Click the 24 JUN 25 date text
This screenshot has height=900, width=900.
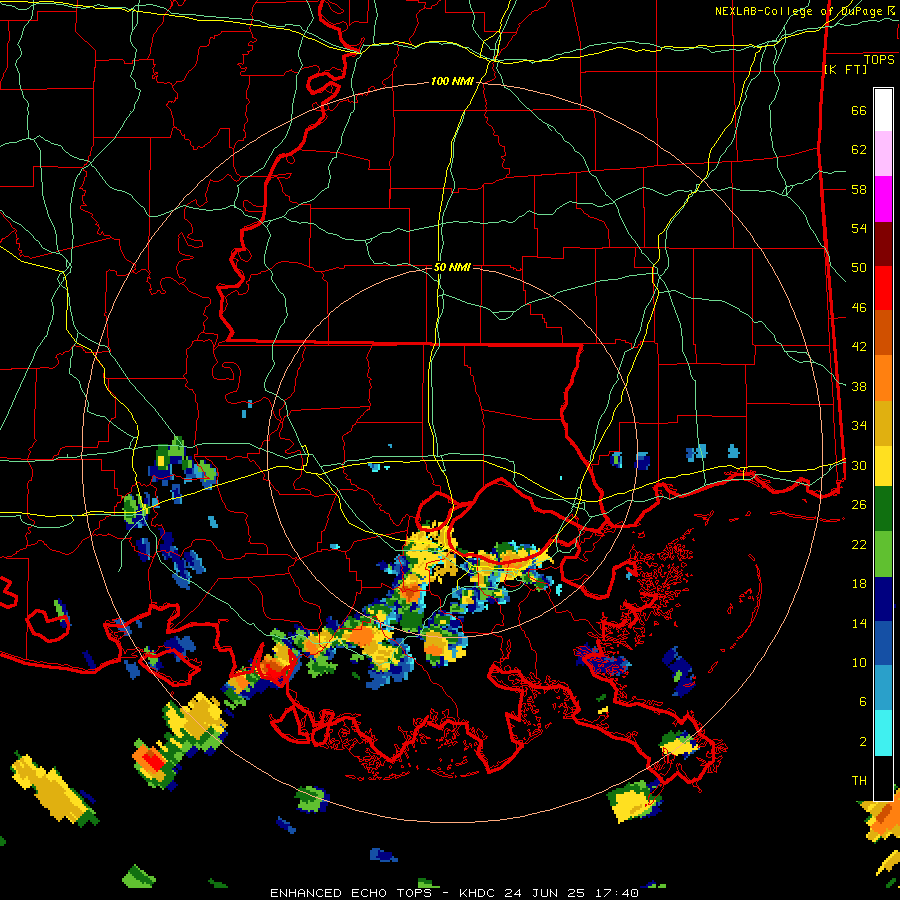coord(544,893)
